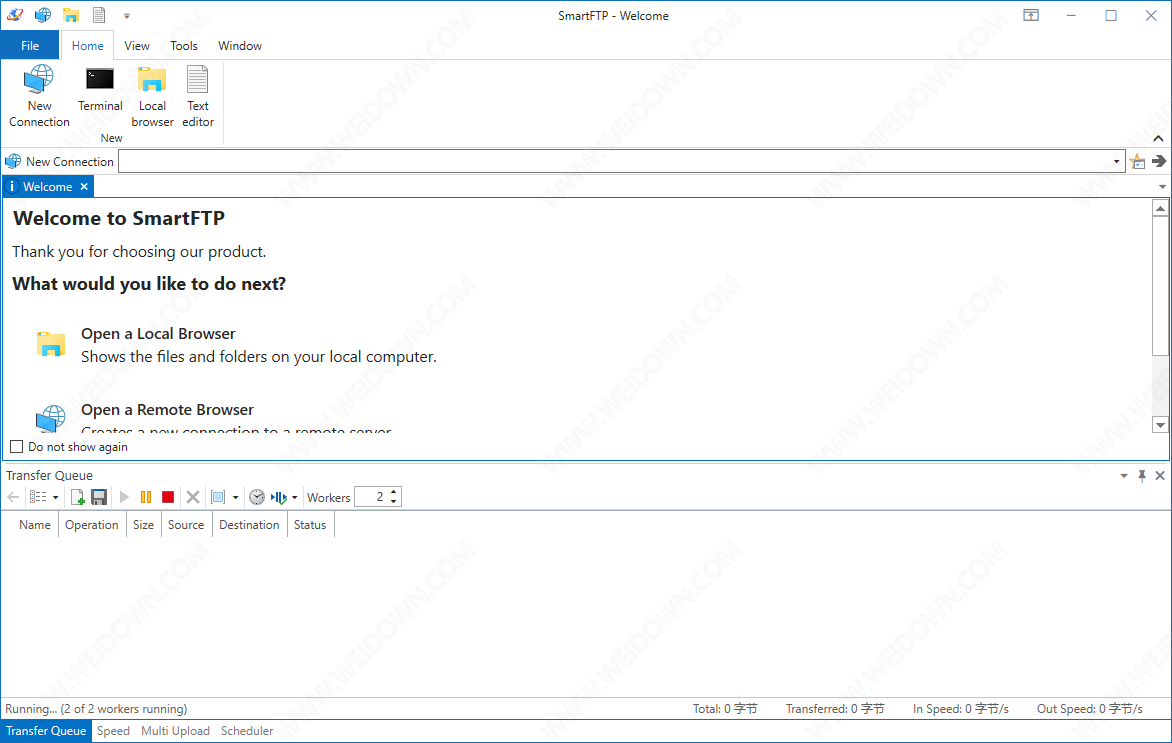Open the Text editor from the ribbon
This screenshot has height=743, width=1172.
click(198, 96)
